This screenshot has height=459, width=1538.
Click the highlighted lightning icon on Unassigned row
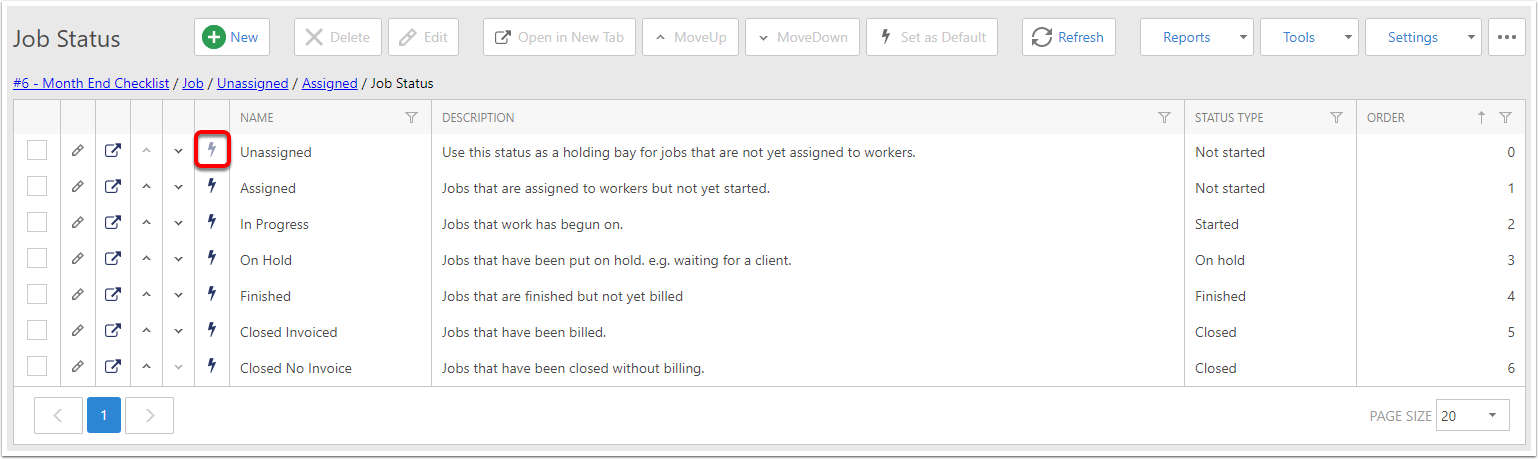(x=212, y=151)
